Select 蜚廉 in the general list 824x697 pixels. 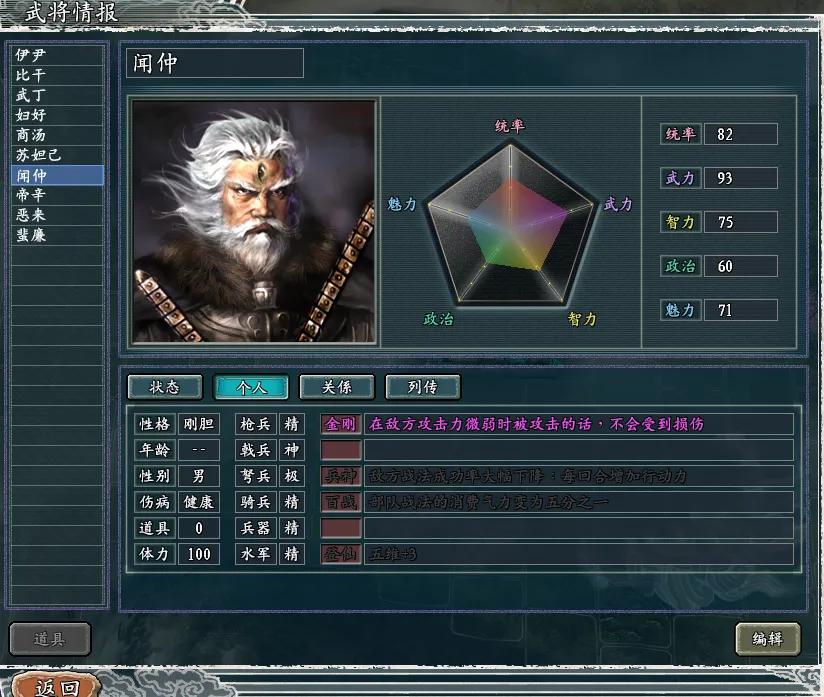(x=57, y=235)
